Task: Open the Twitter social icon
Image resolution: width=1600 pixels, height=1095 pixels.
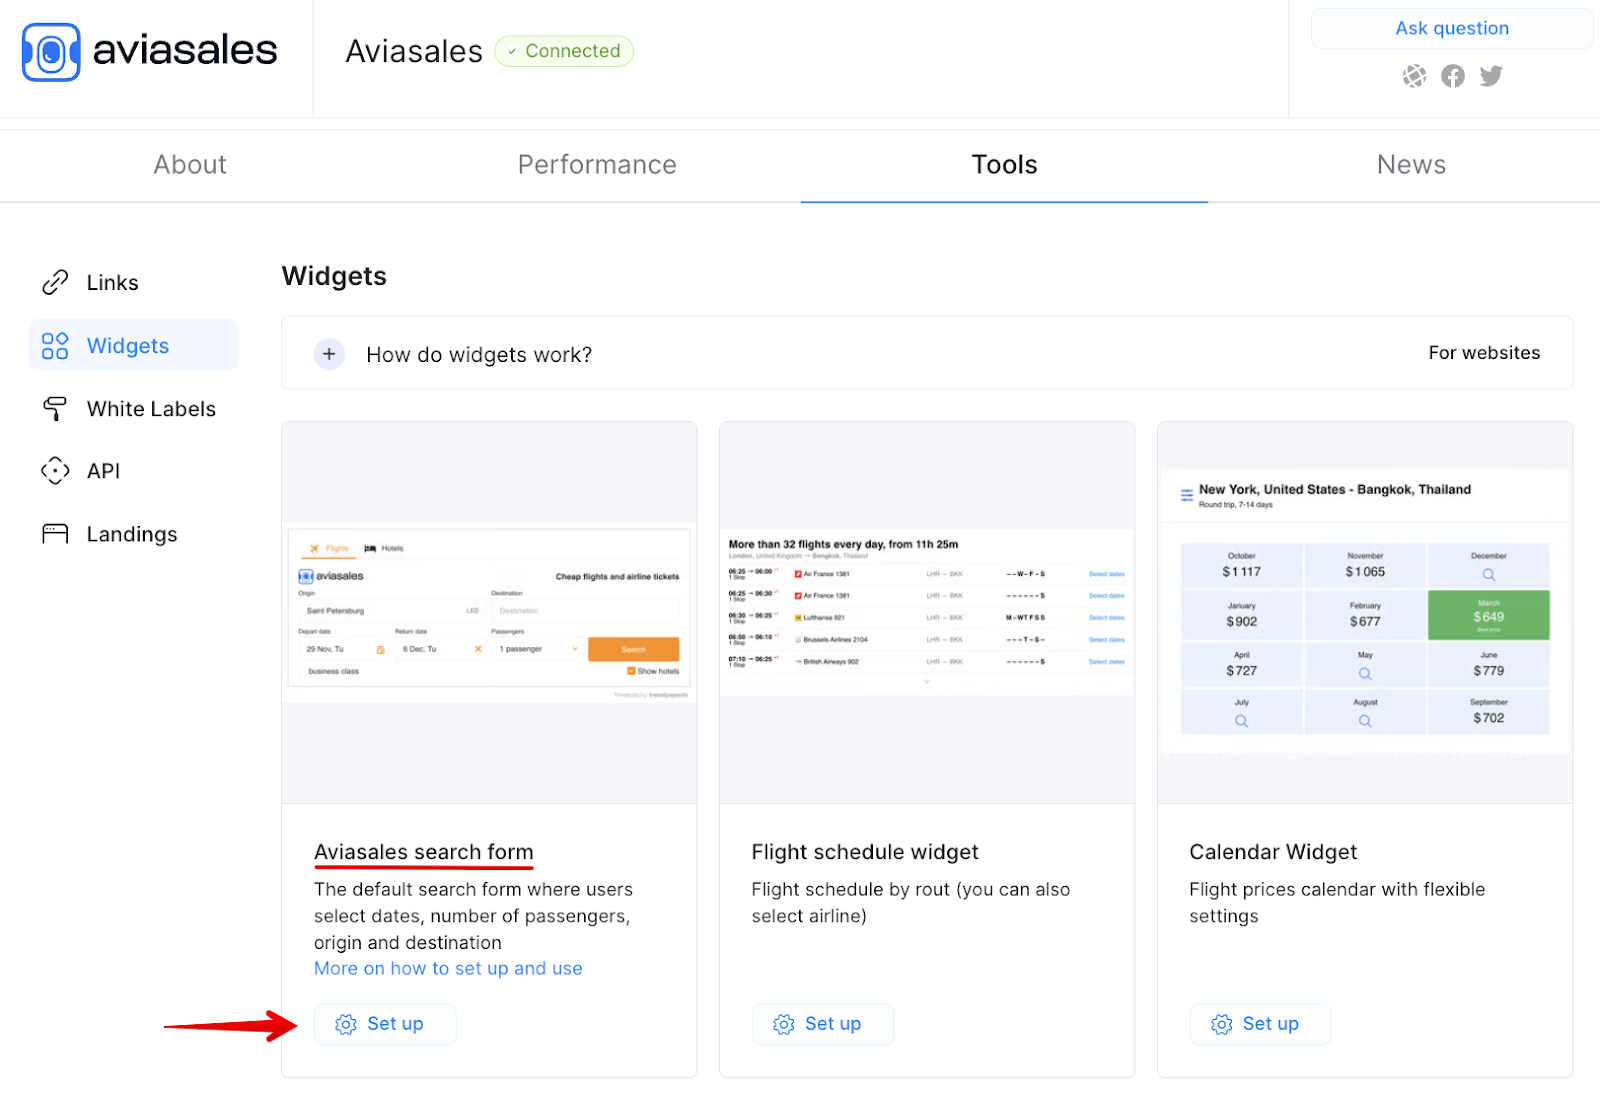Action: [1490, 76]
